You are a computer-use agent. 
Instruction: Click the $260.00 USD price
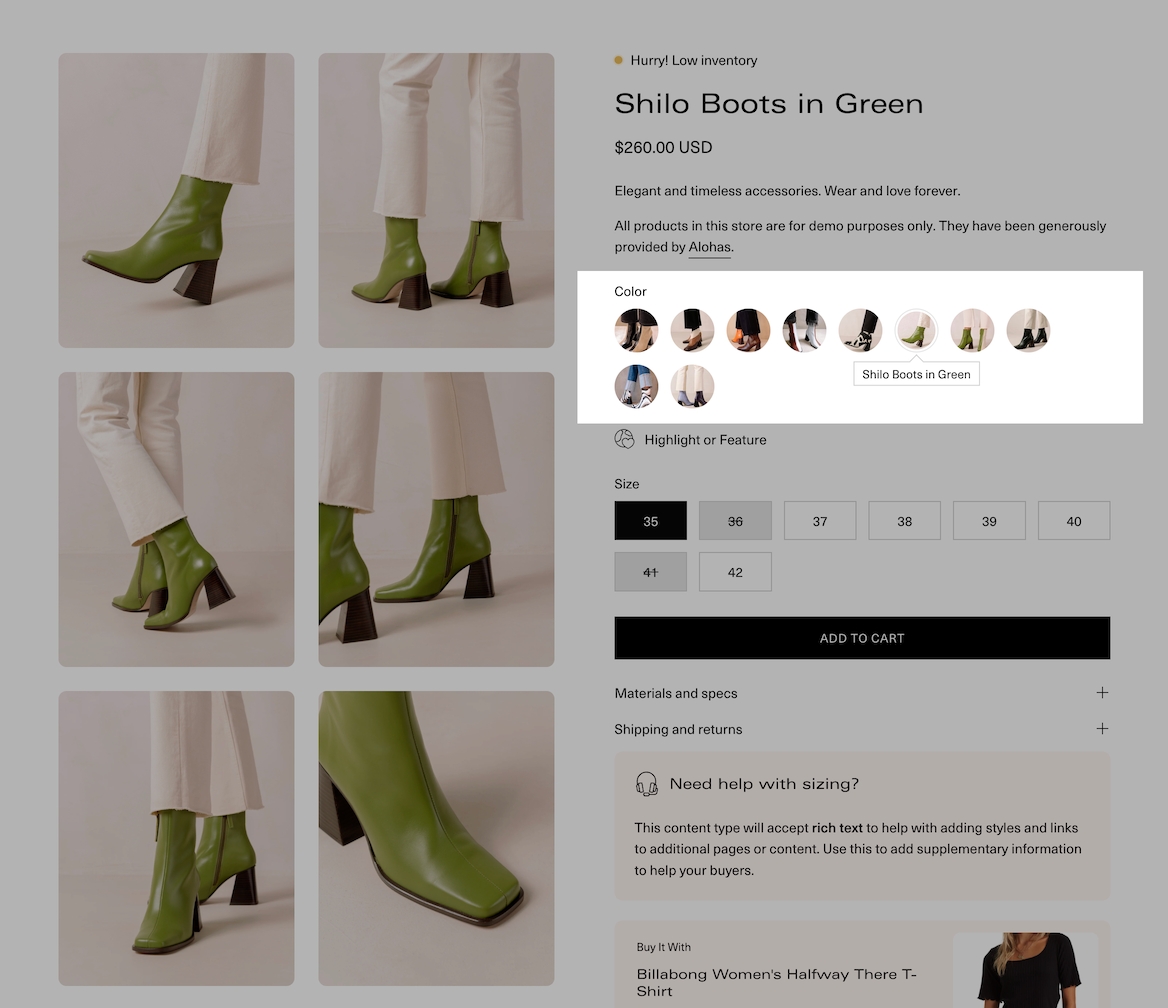point(663,148)
